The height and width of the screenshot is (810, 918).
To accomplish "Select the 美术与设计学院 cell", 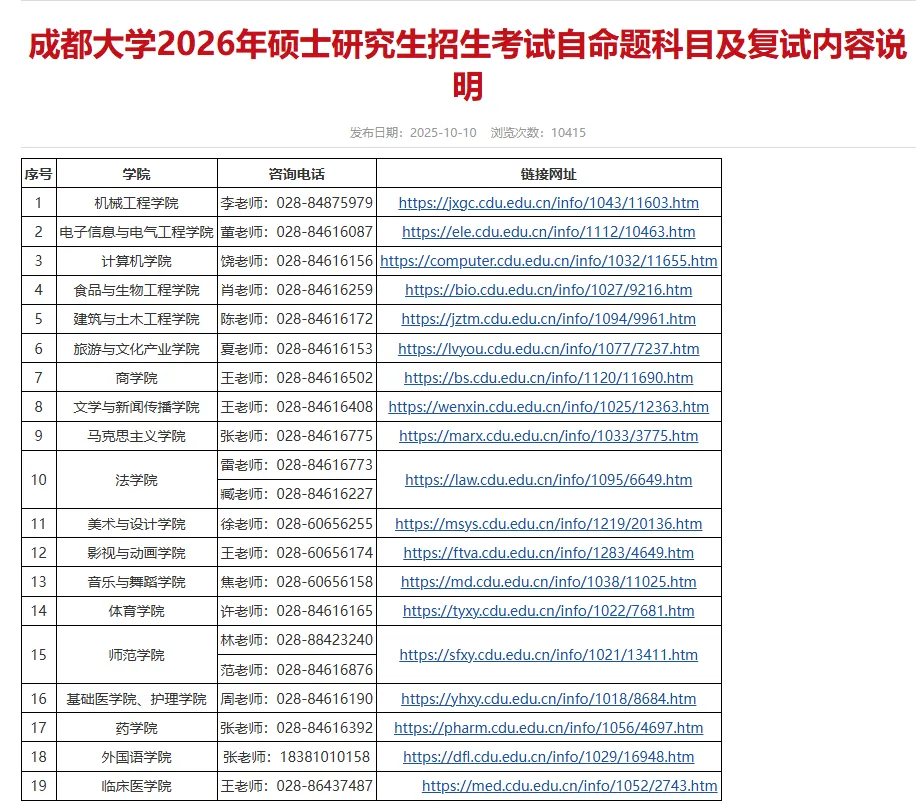I will [136, 524].
